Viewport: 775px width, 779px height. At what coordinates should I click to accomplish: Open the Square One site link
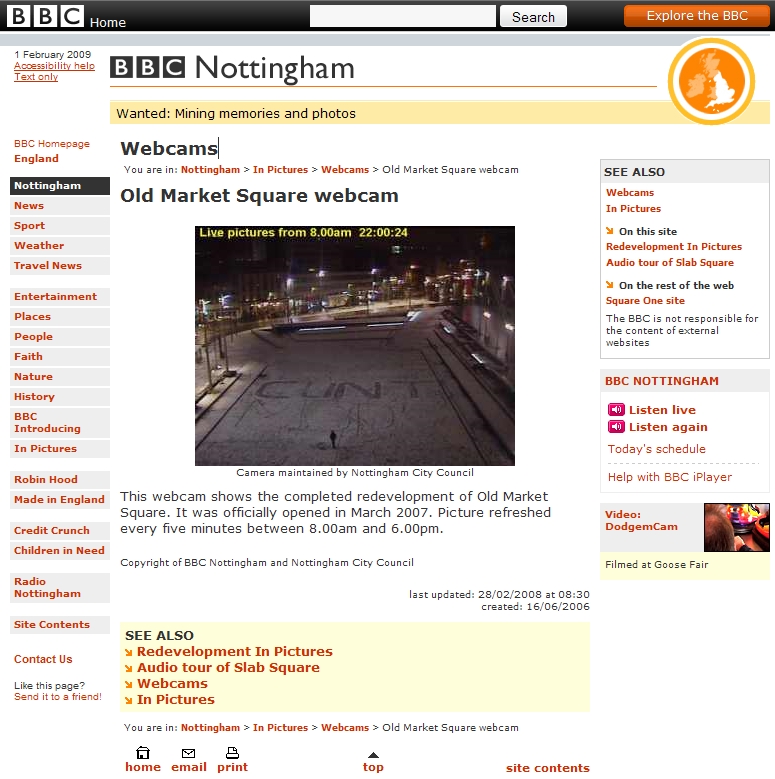pyautogui.click(x=645, y=301)
